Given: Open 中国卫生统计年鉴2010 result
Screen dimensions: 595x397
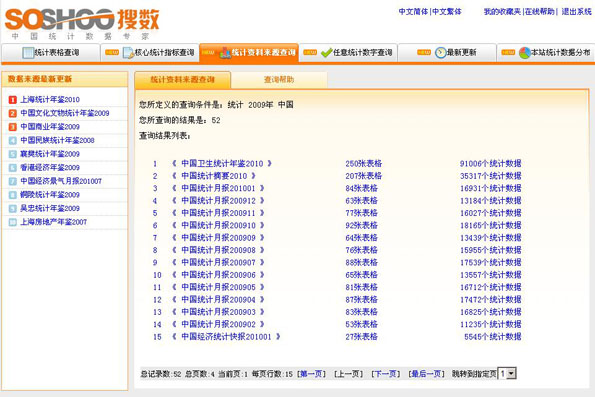Looking at the screenshot, I should pyautogui.click(x=222, y=164).
